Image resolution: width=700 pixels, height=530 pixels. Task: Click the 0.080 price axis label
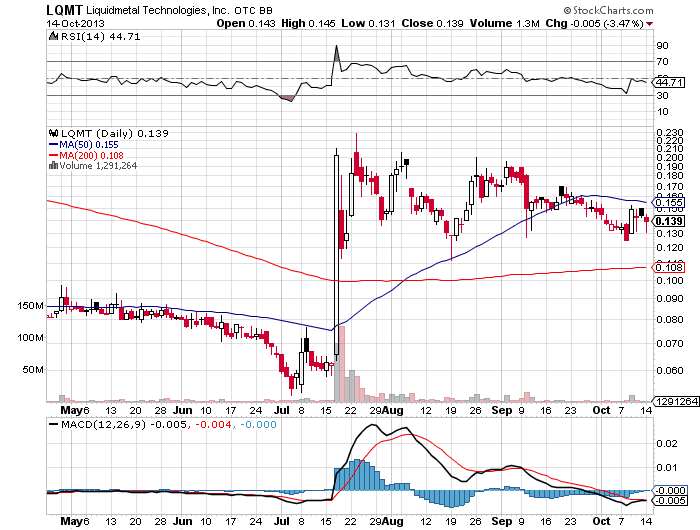pos(670,319)
